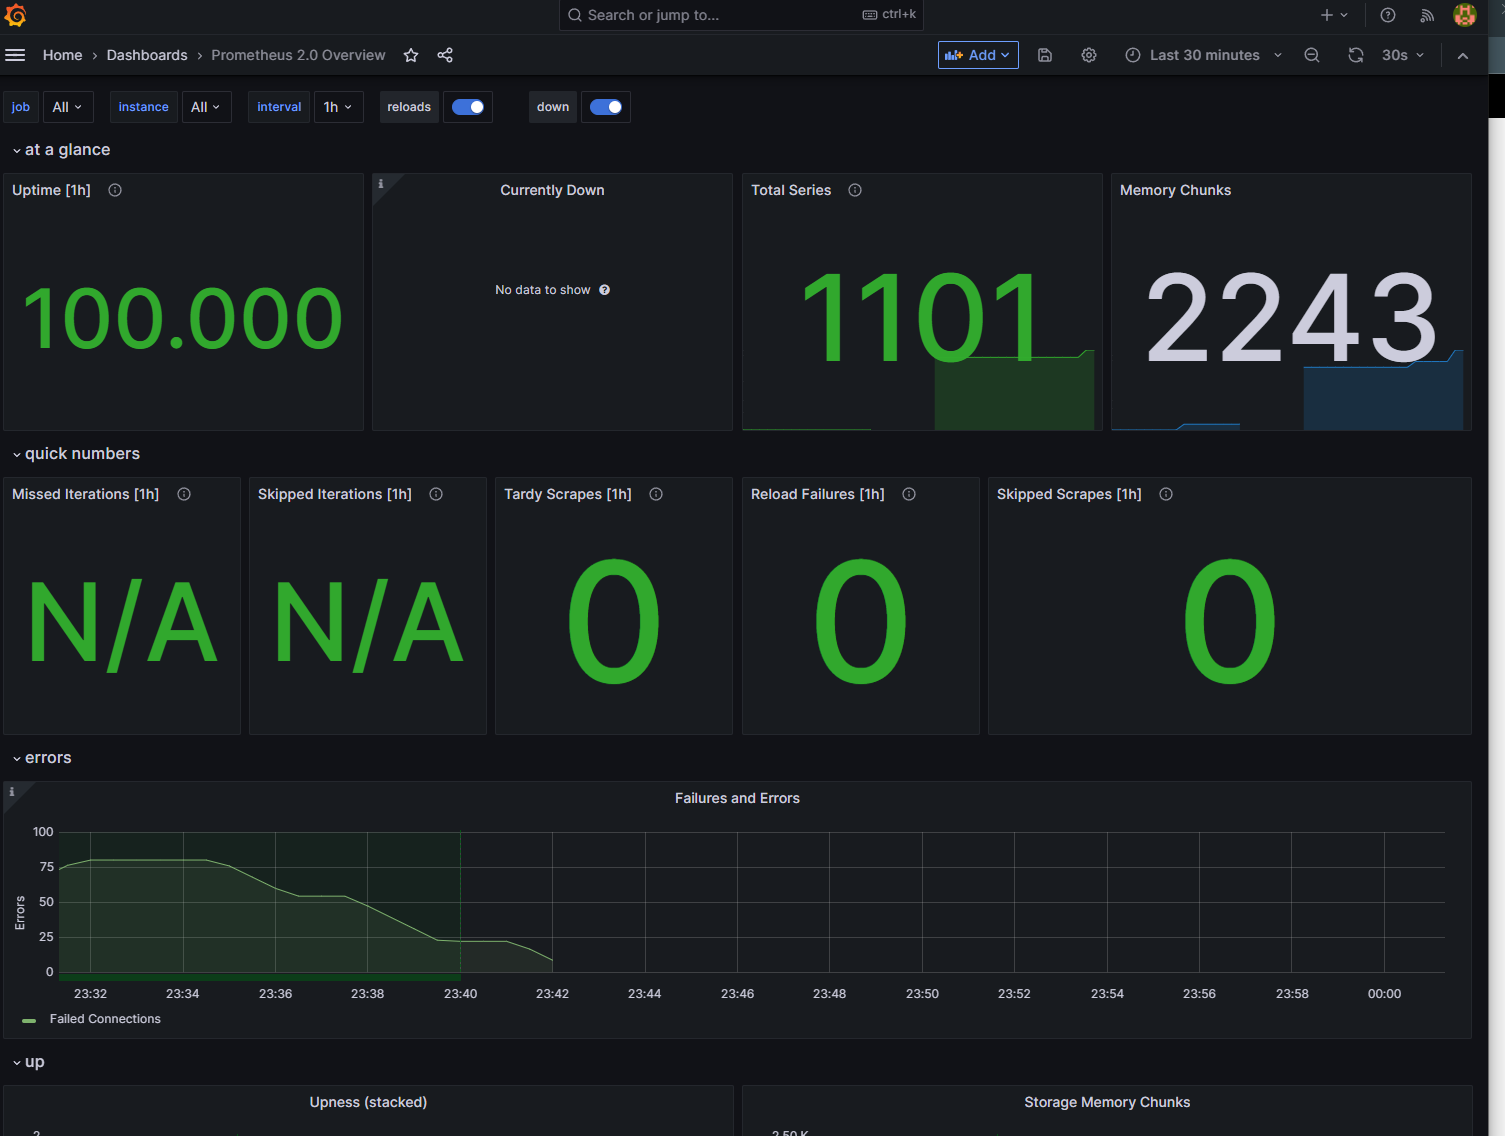Screen dimensions: 1505x1136
Task: Go to Home breadcrumb
Action: coord(62,55)
